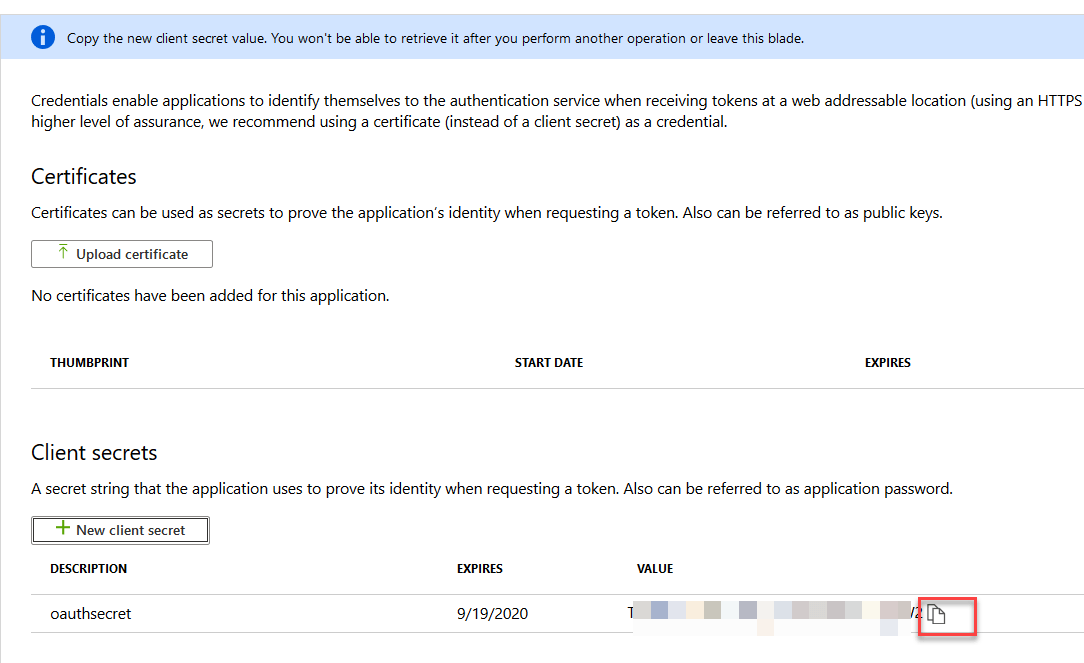Select the oauthsecret client secret entry
This screenshot has height=663, width=1084.
pyautogui.click(x=90, y=613)
